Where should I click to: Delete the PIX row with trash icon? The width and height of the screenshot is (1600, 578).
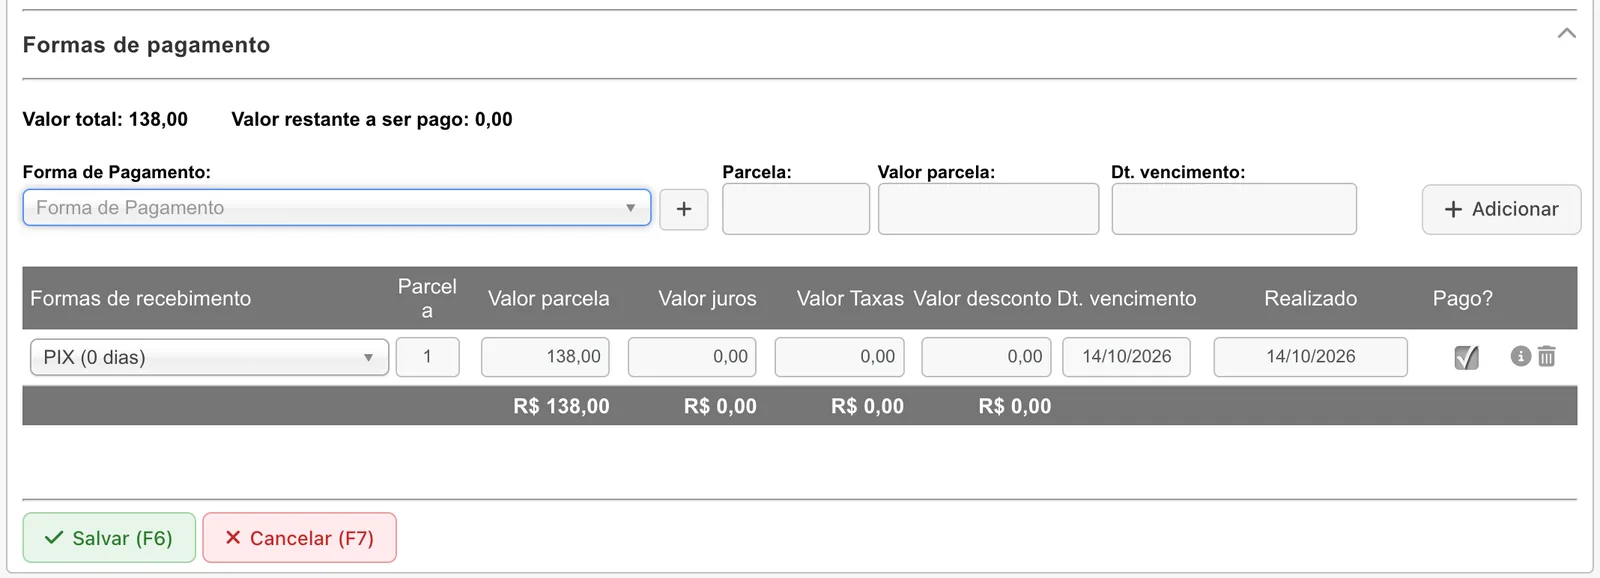click(x=1546, y=356)
